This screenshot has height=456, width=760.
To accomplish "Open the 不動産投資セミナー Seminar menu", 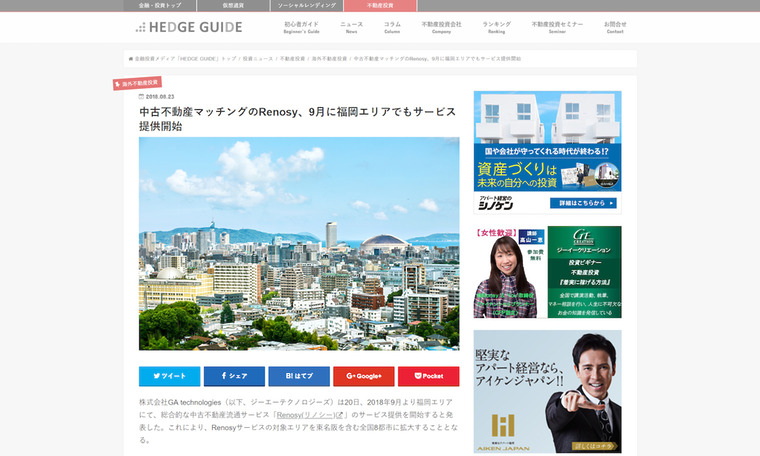I will point(557,27).
